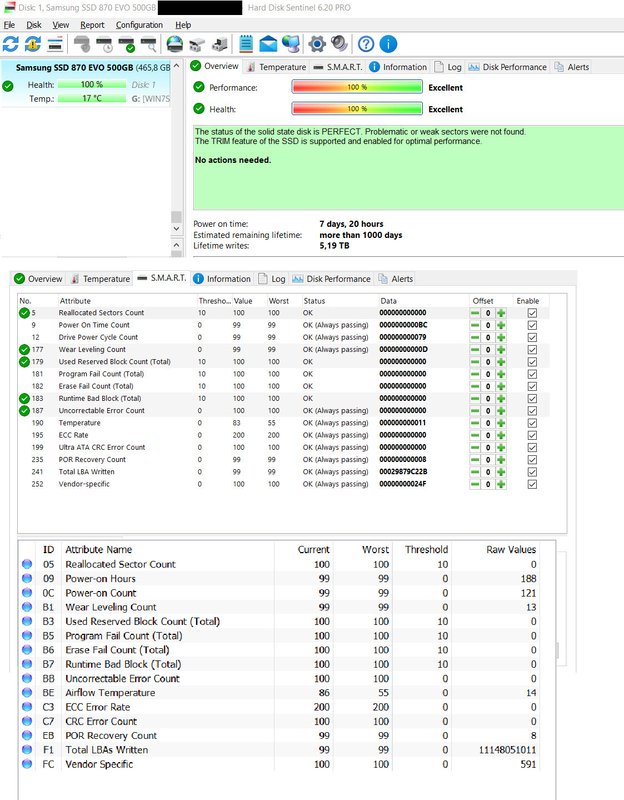Viewport: 624px width, 800px height.
Task: Increase offset for Used Reserved Block Count
Action: [501, 362]
